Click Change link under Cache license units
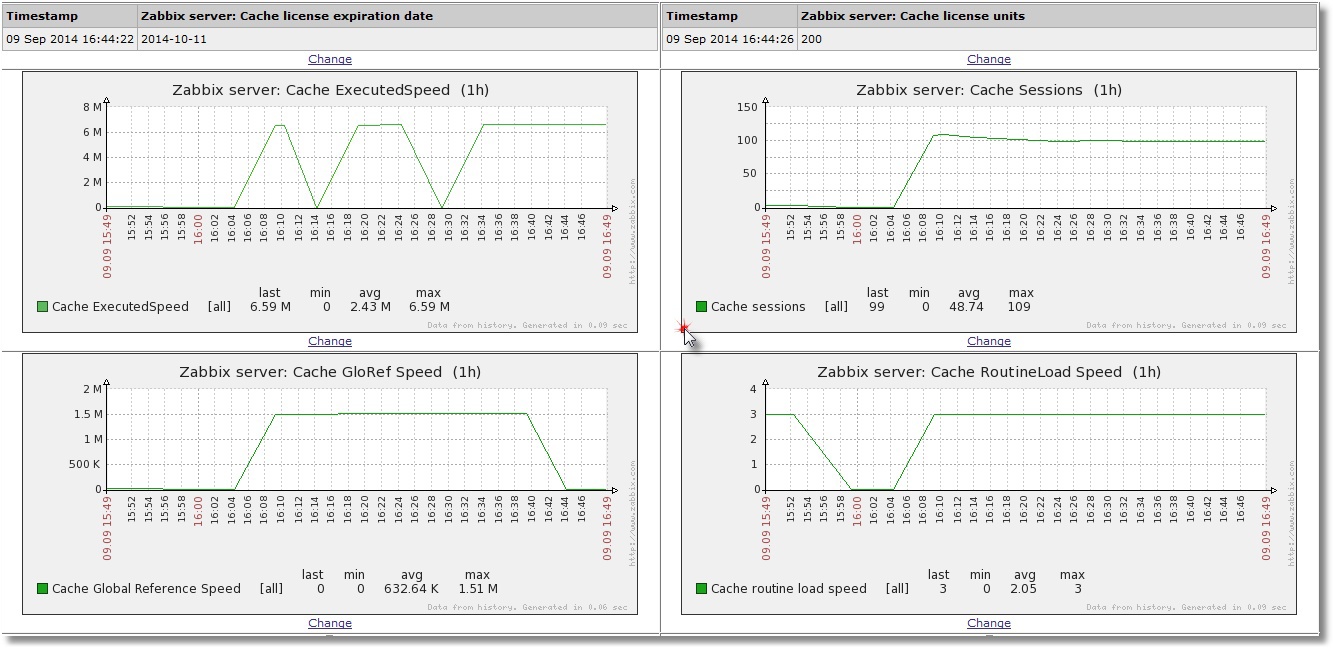The height and width of the screenshot is (650, 1334). 989,59
